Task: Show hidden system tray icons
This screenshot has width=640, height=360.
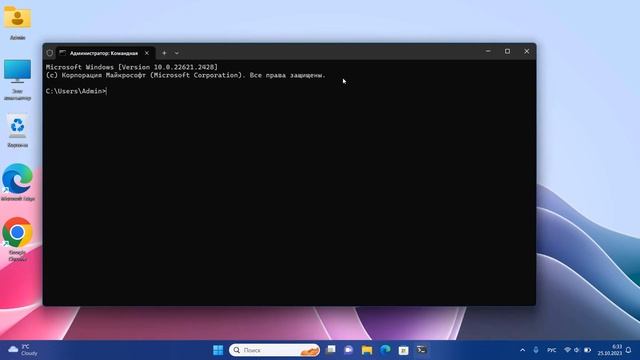Action: [522, 350]
